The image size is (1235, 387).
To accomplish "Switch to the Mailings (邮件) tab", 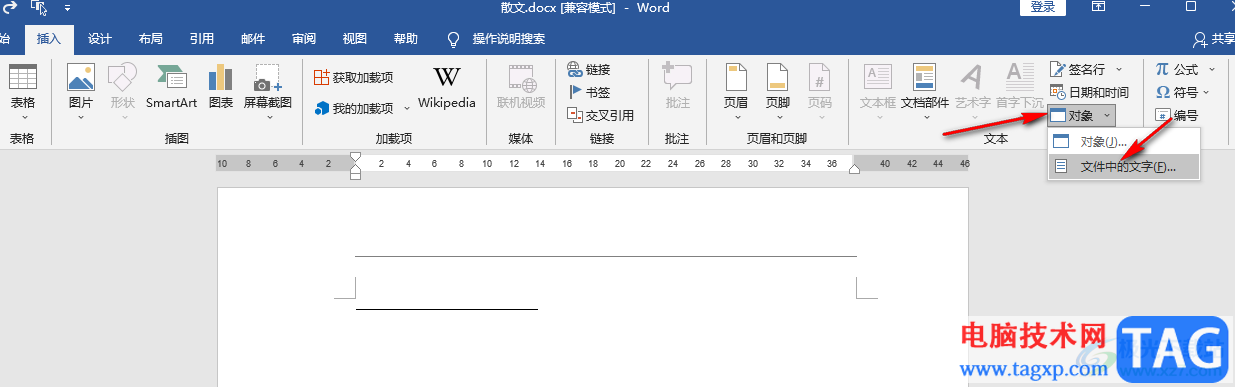I will tap(253, 39).
